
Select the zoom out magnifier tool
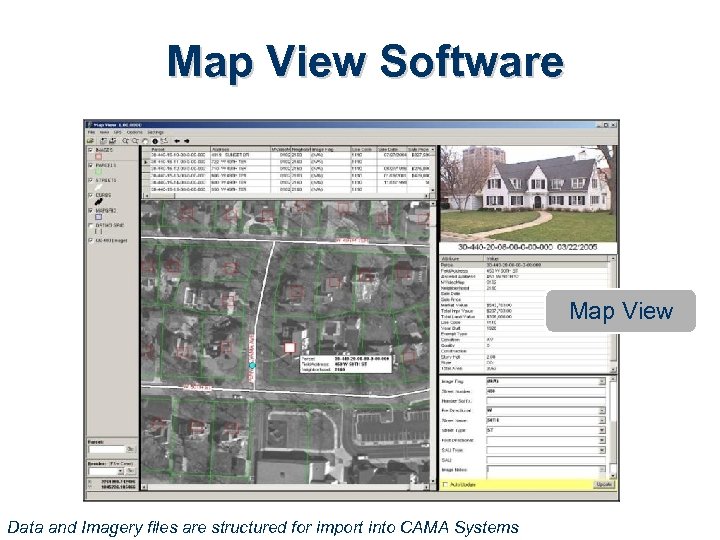(x=135, y=141)
